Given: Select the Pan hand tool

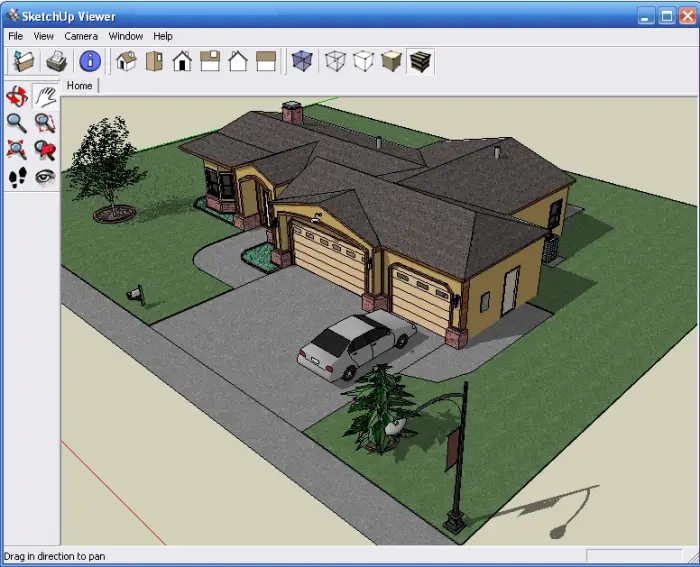Looking at the screenshot, I should tap(45, 96).
